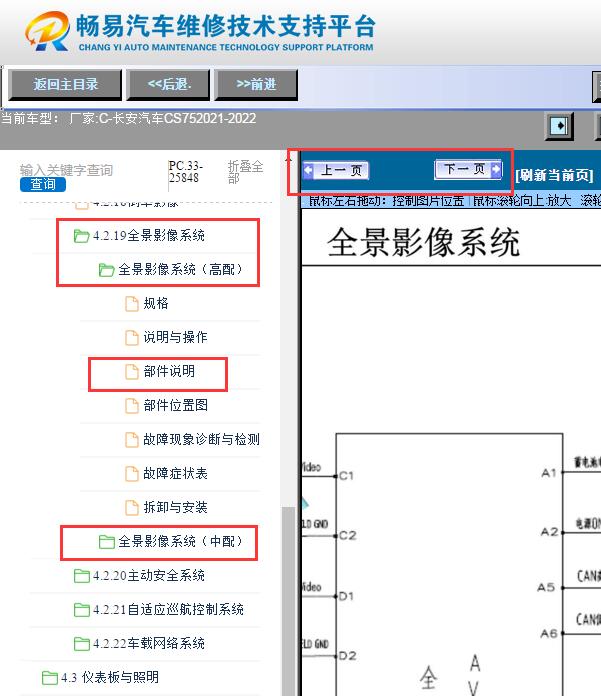This screenshot has height=696, width=601.
Task: Go to previous page with 上一页
Action: pyautogui.click(x=336, y=170)
